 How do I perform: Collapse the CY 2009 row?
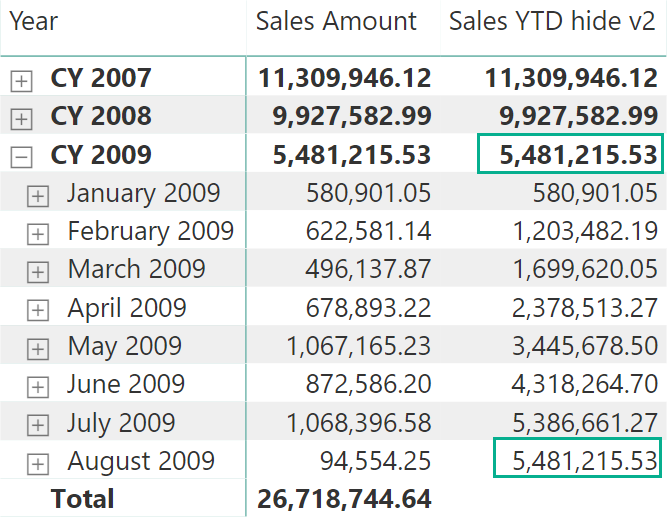pyautogui.click(x=21, y=157)
